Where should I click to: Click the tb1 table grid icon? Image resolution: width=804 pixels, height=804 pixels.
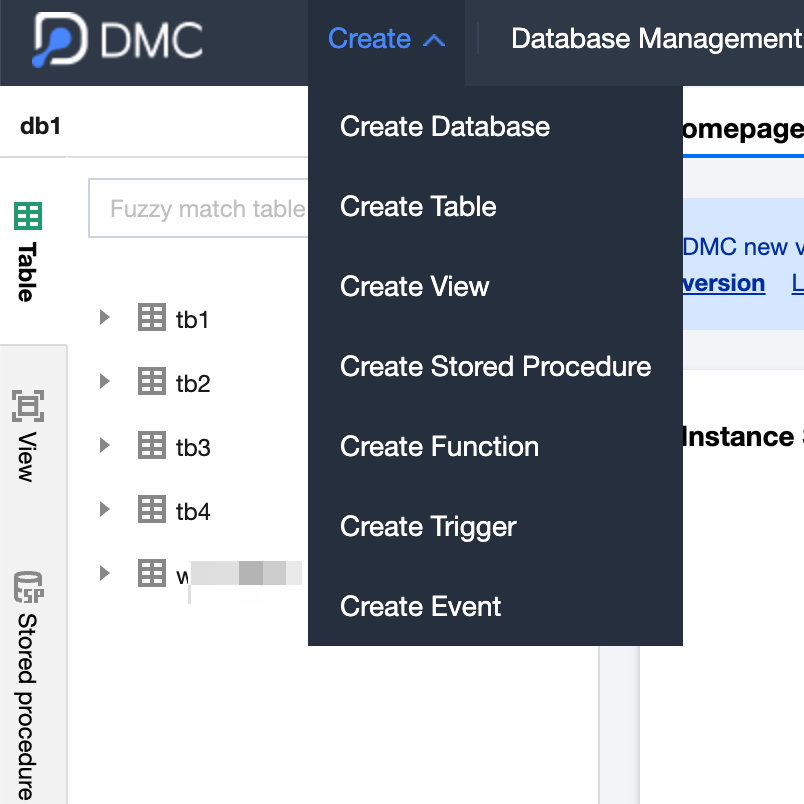click(151, 319)
